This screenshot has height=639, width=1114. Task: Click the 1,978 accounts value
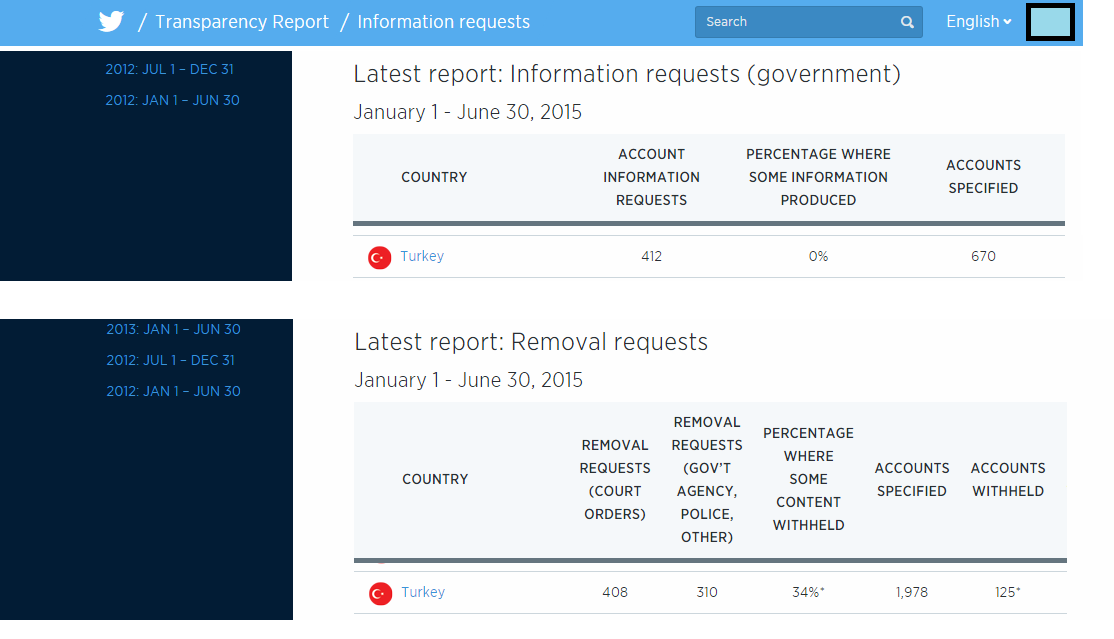912,592
